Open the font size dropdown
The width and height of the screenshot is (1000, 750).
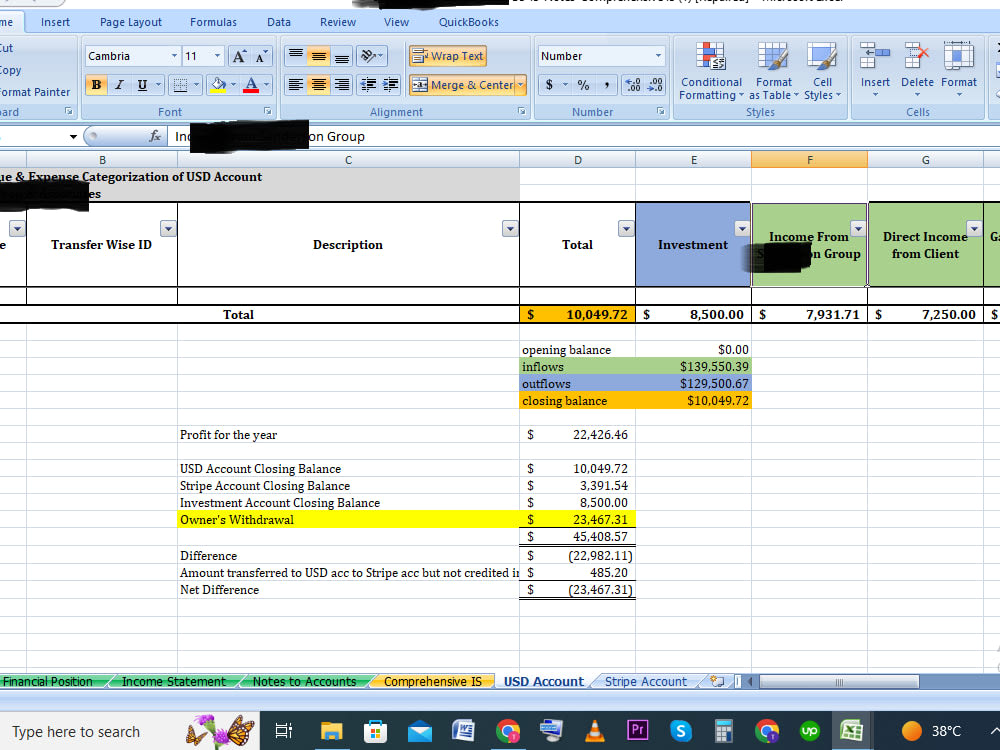click(x=216, y=56)
